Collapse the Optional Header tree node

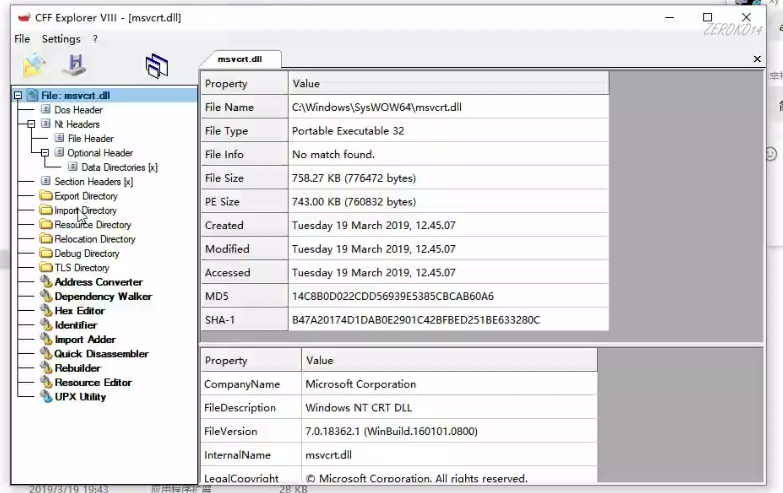coord(45,153)
